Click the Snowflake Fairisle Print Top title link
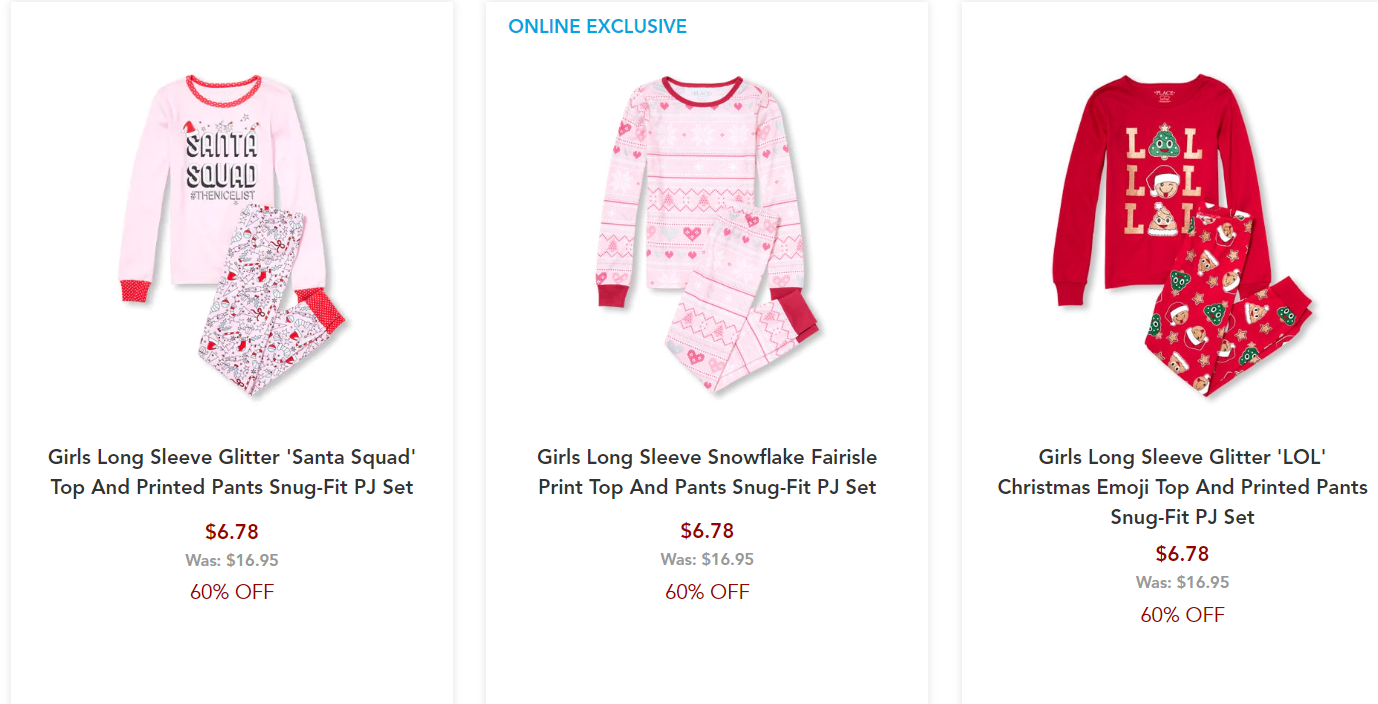 [x=707, y=472]
